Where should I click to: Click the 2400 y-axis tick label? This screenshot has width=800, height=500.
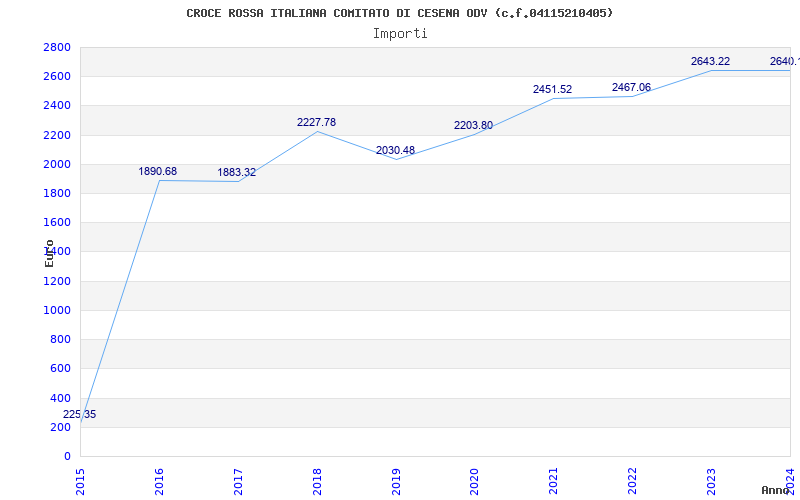pyautogui.click(x=57, y=106)
